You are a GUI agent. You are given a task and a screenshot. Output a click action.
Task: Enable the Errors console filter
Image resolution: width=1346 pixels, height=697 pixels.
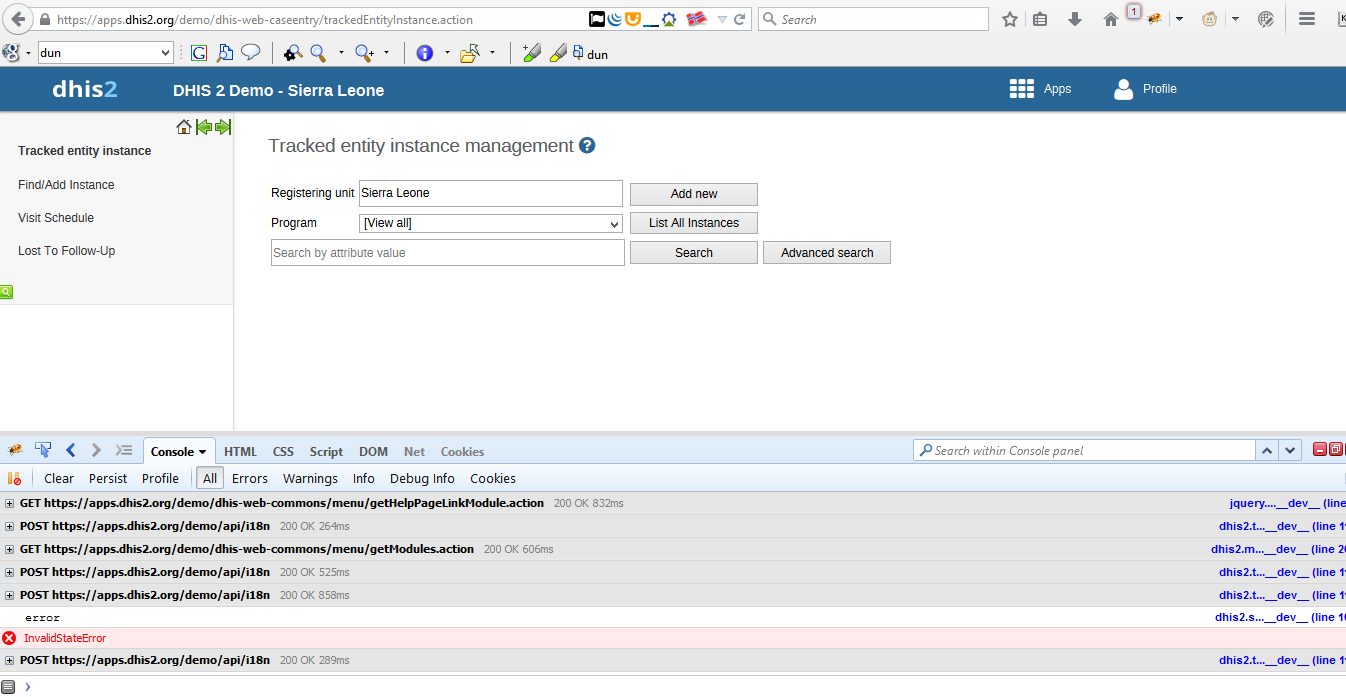coord(250,479)
